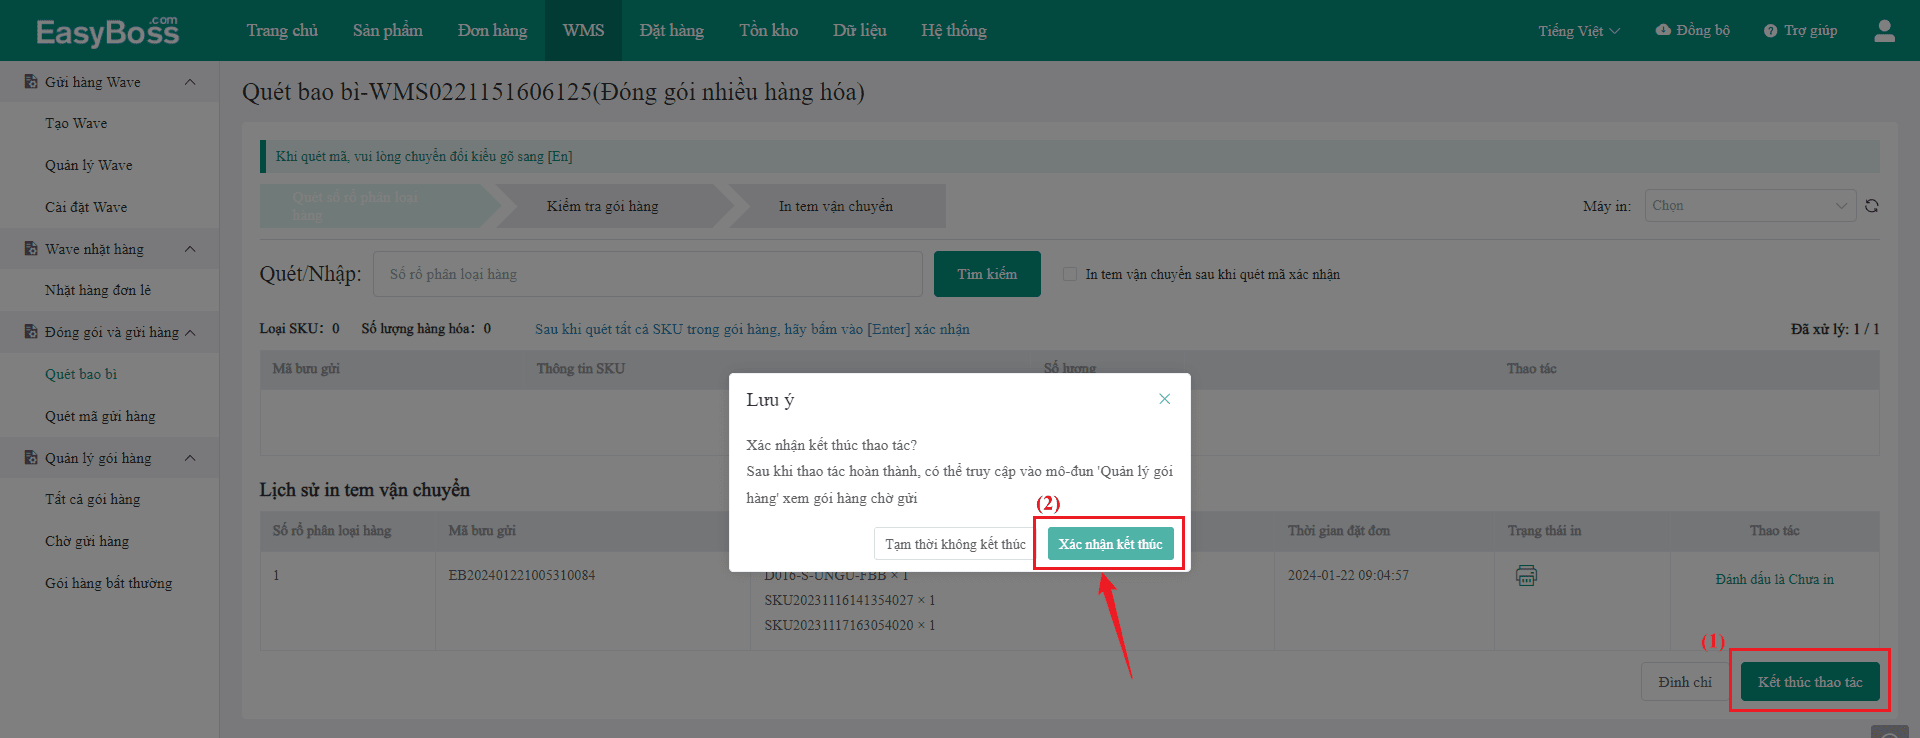The width and height of the screenshot is (1920, 738).
Task: Click SKU20231117163054020 × 1 text
Action: point(850,625)
